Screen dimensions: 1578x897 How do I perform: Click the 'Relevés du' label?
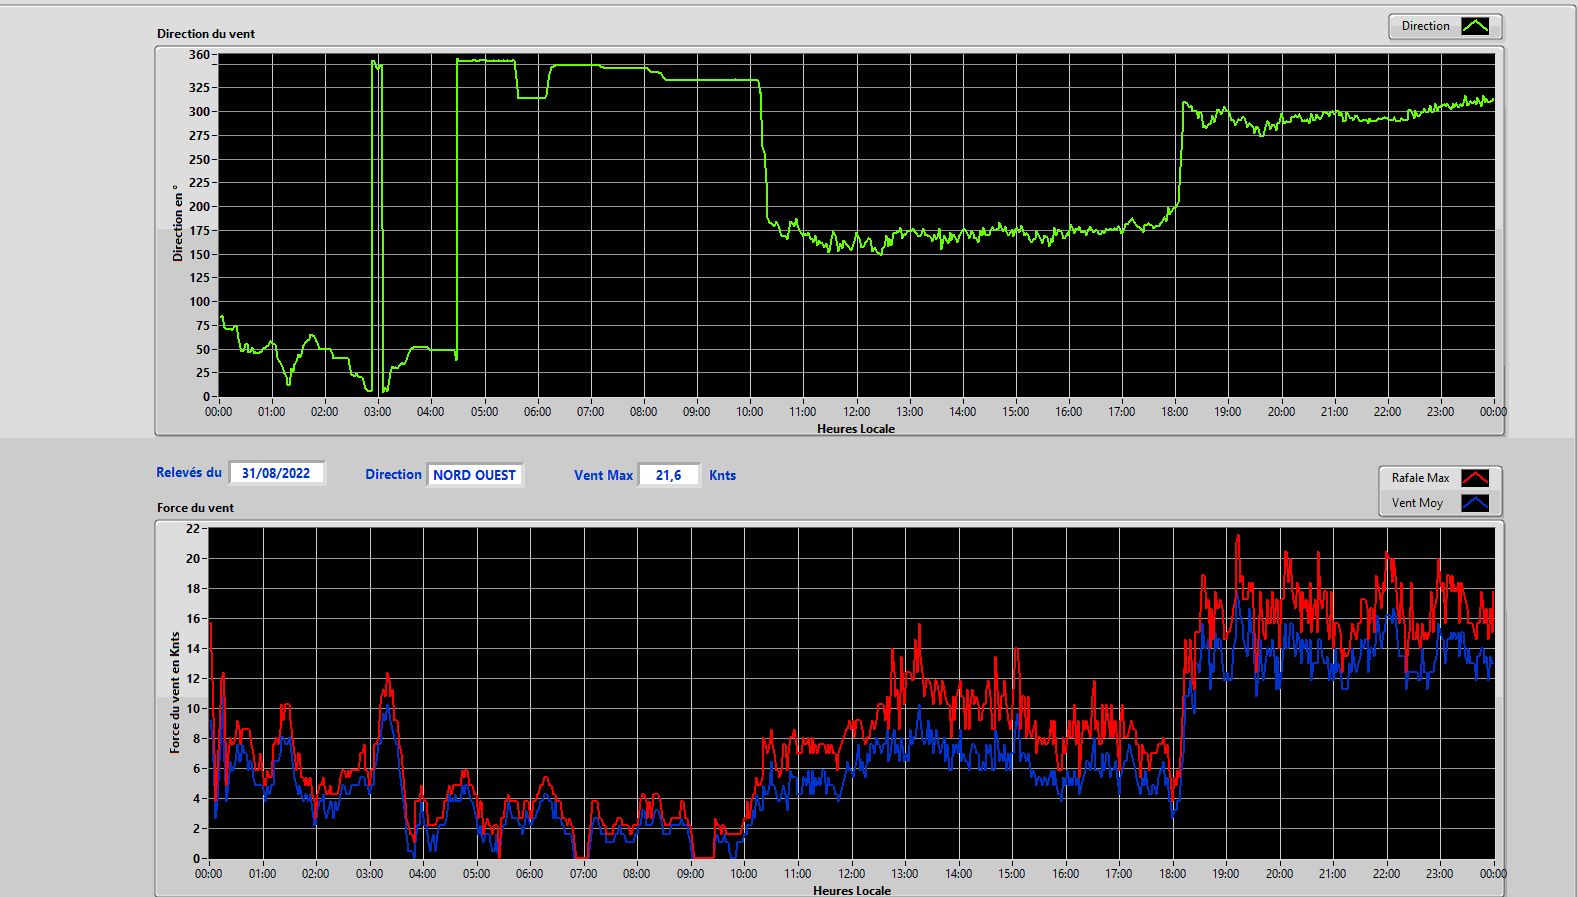(189, 473)
